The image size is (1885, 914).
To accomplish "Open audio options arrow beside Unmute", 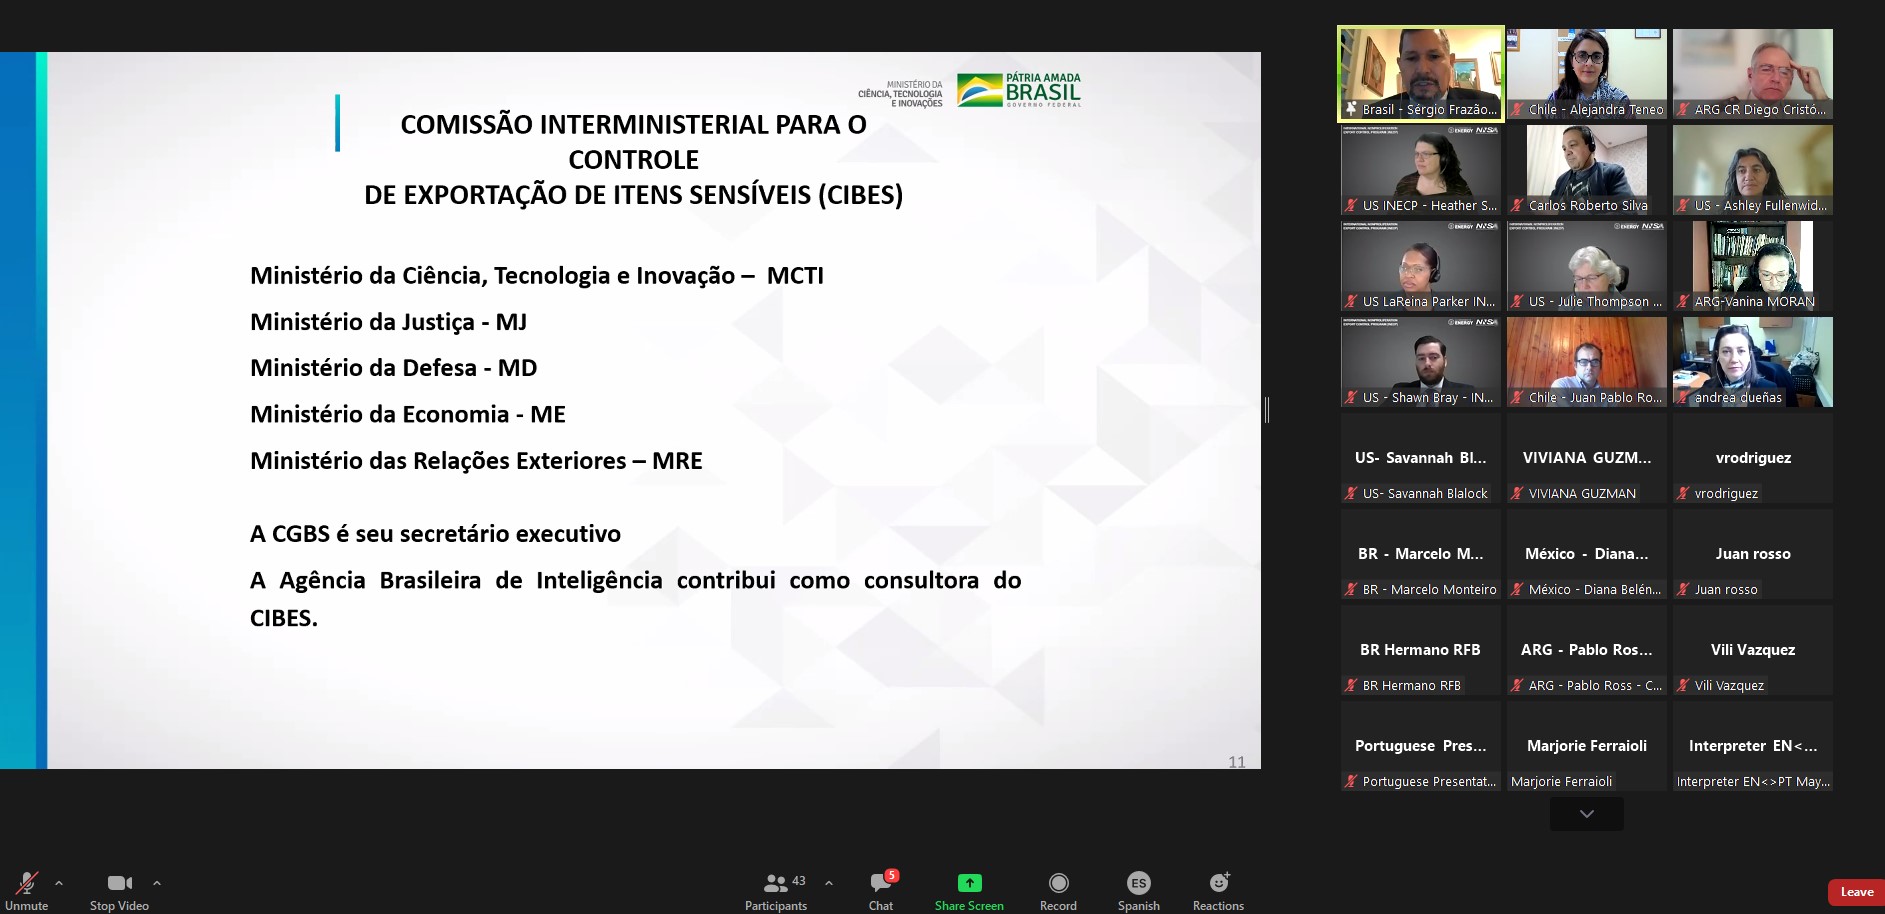I will pos(59,883).
